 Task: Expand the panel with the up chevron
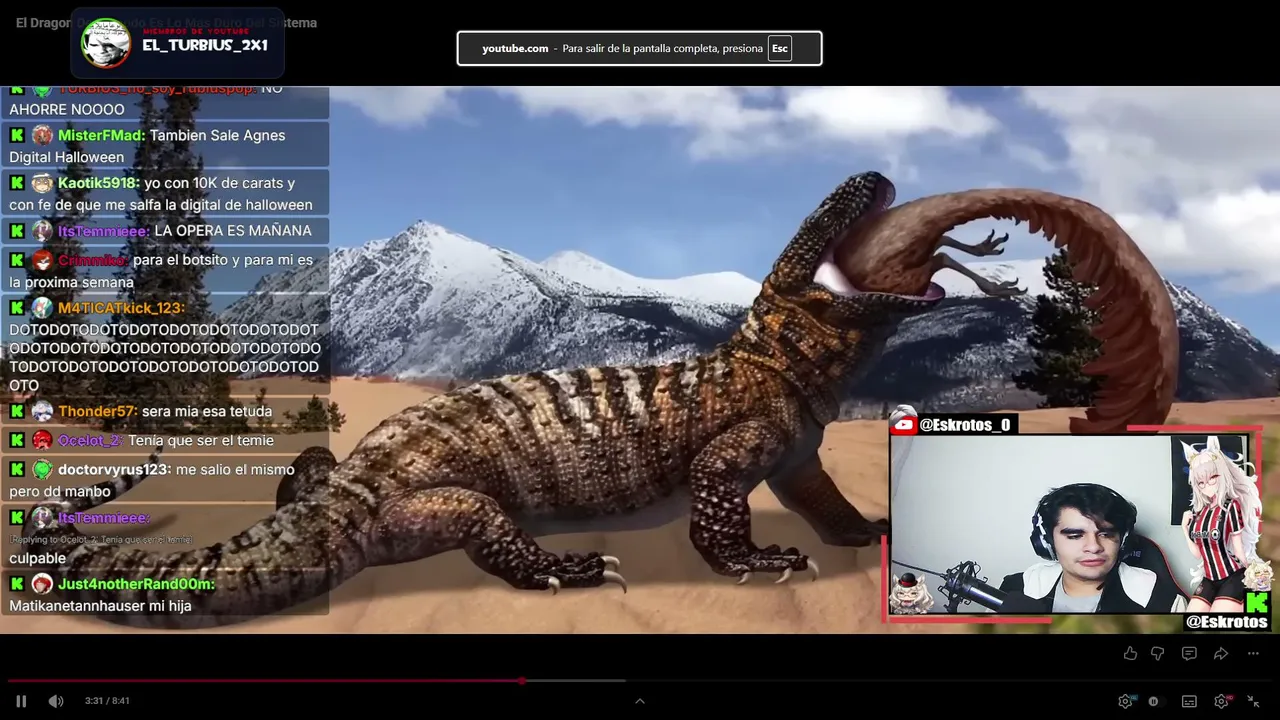pyautogui.click(x=640, y=701)
